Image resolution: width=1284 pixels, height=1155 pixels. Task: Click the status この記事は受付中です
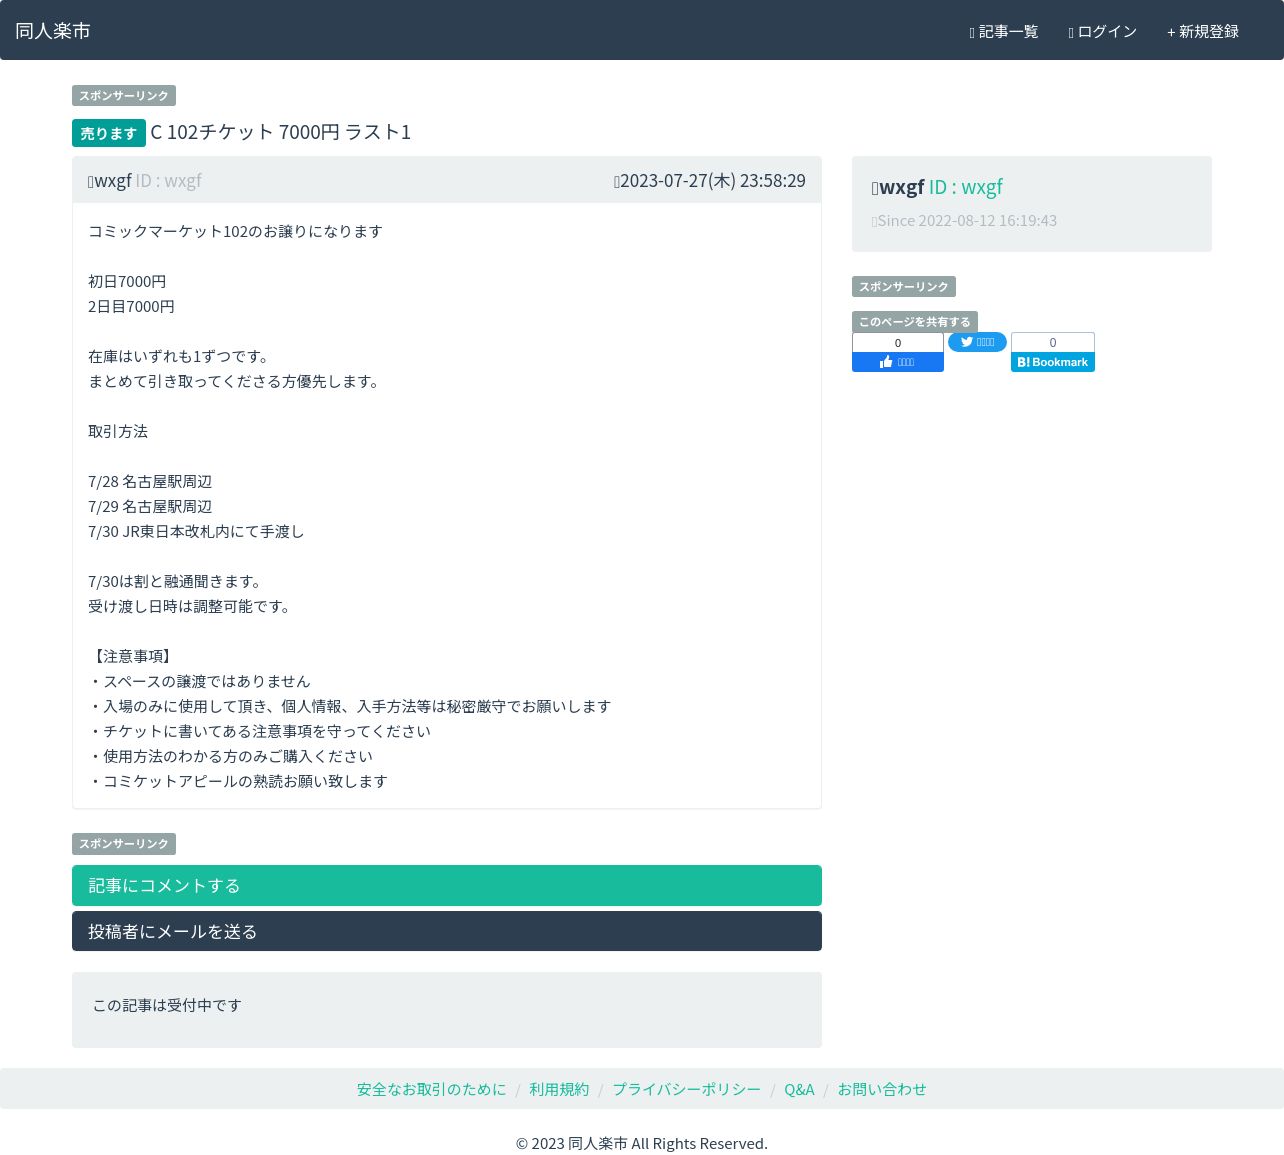[x=167, y=1005]
